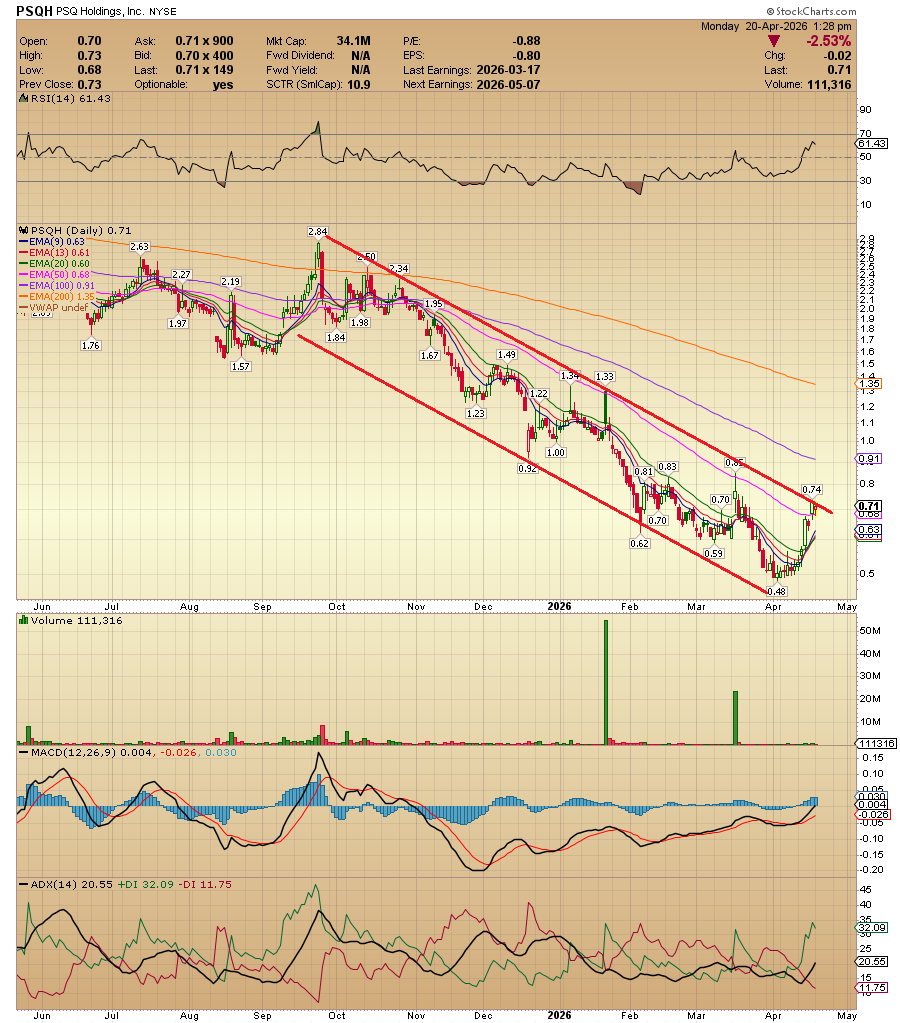
Task: Click the Open value 0.70
Action: point(89,41)
